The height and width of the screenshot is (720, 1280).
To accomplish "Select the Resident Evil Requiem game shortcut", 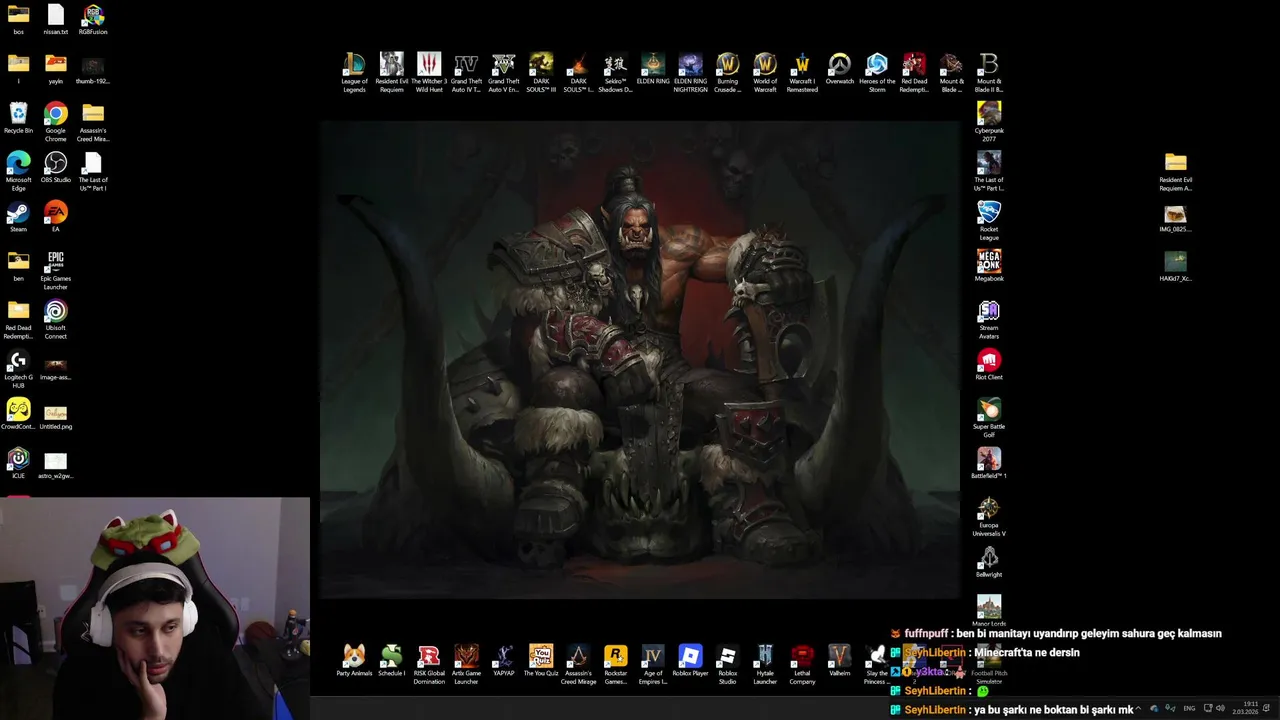I will tap(392, 72).
